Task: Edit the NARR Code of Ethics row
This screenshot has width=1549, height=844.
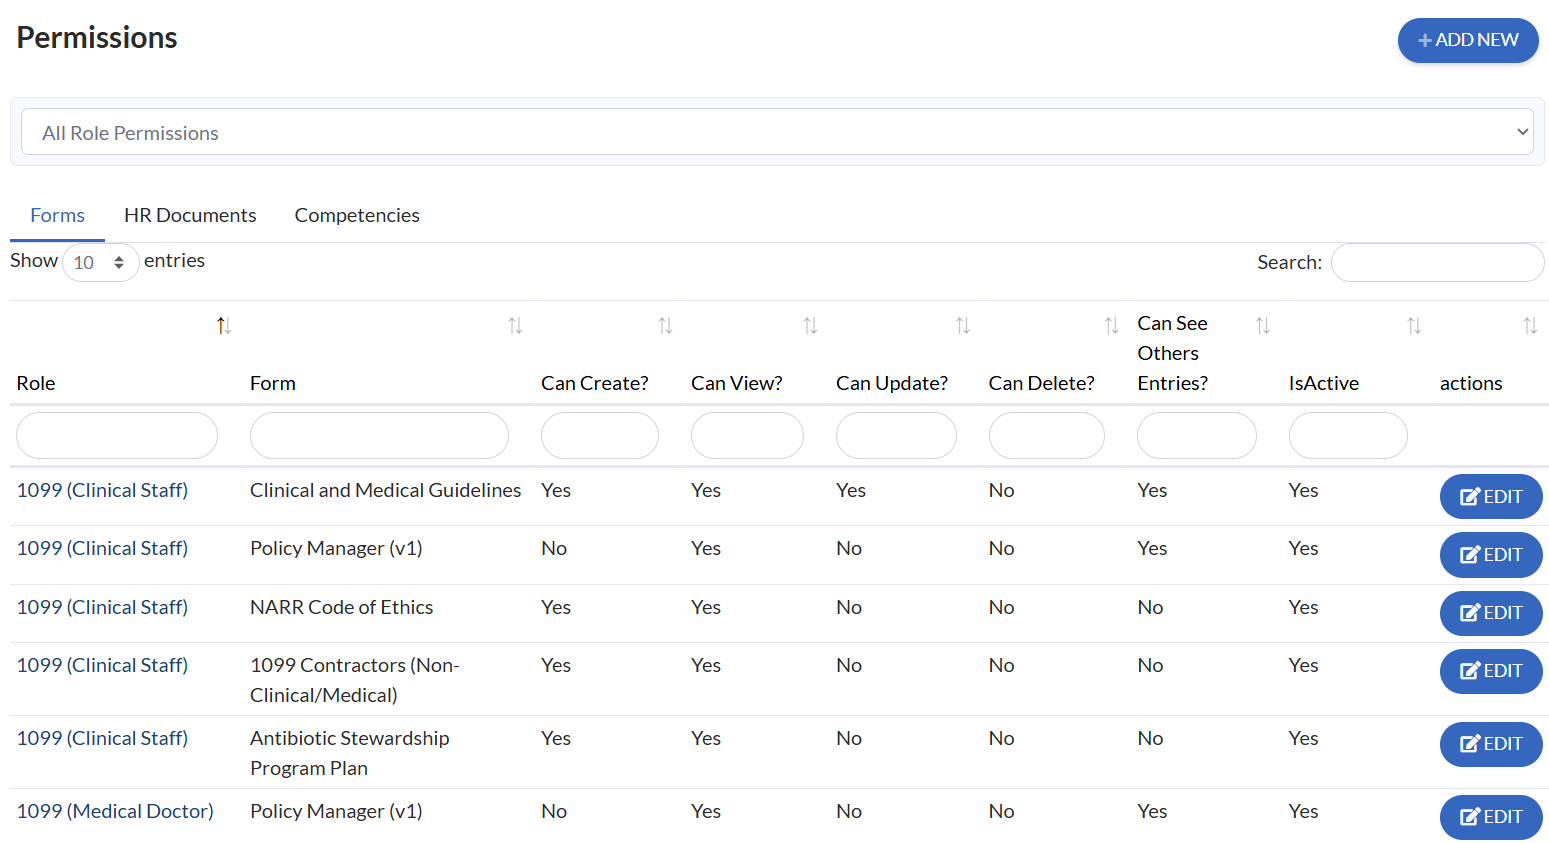Action: pos(1490,613)
